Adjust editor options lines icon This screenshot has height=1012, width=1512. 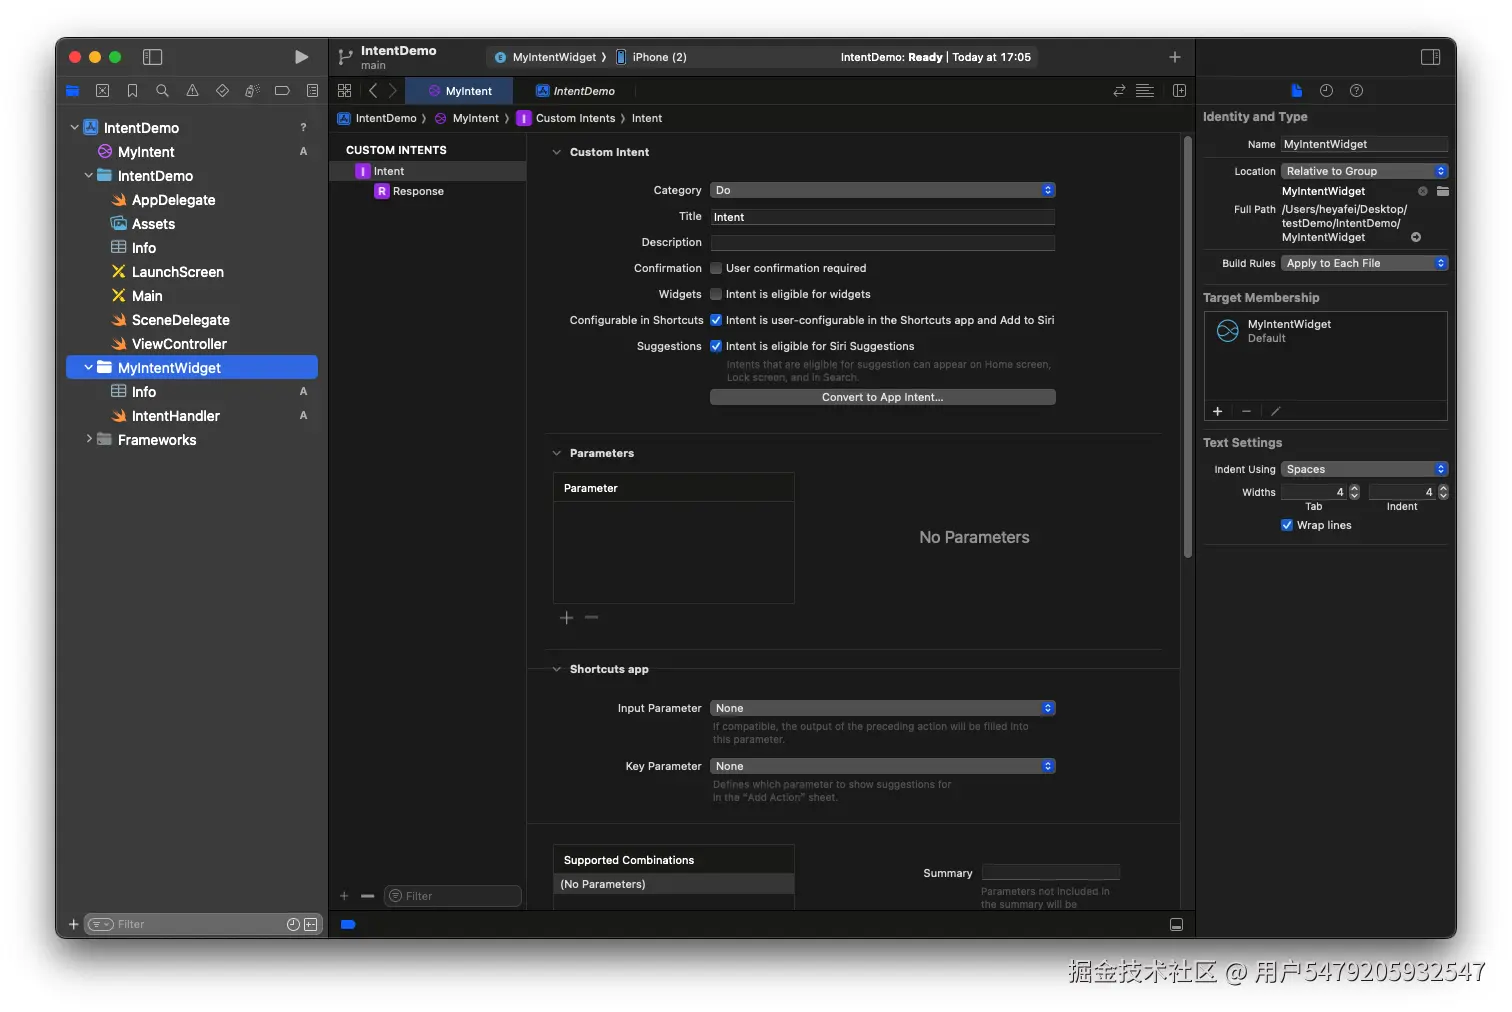[x=1145, y=91]
